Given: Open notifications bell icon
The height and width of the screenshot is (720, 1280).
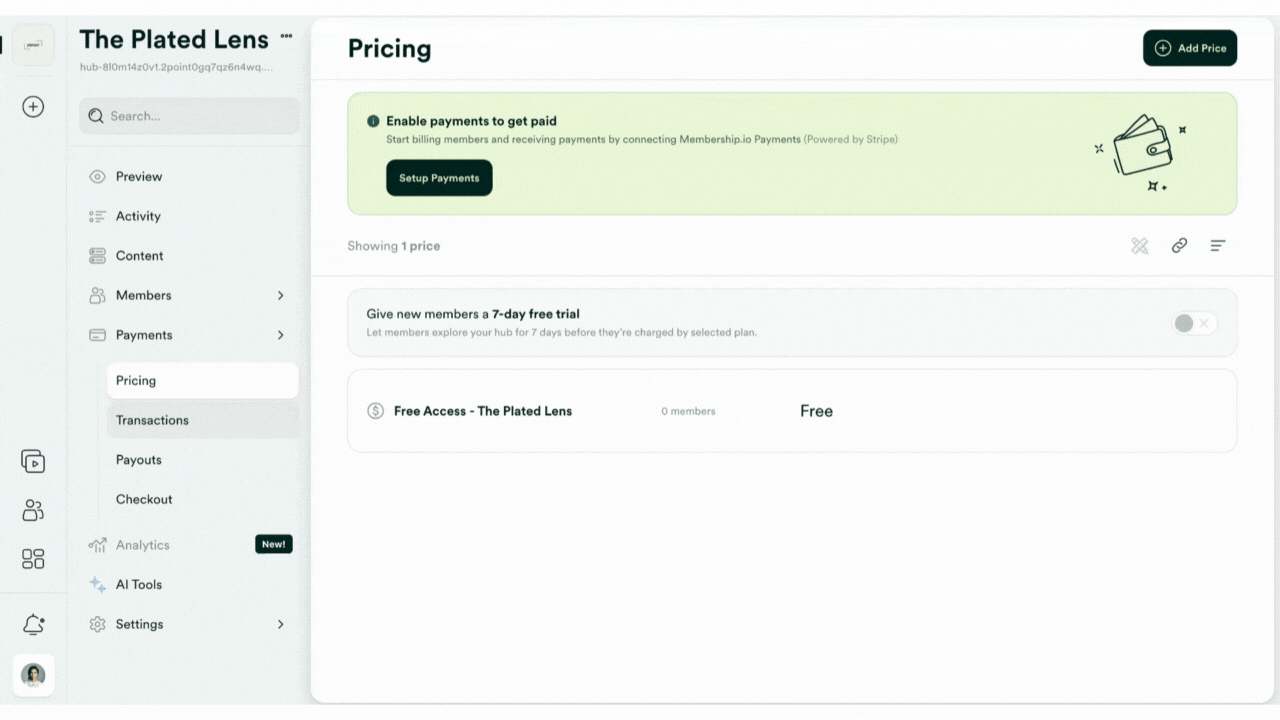Looking at the screenshot, I should pyautogui.click(x=33, y=625).
